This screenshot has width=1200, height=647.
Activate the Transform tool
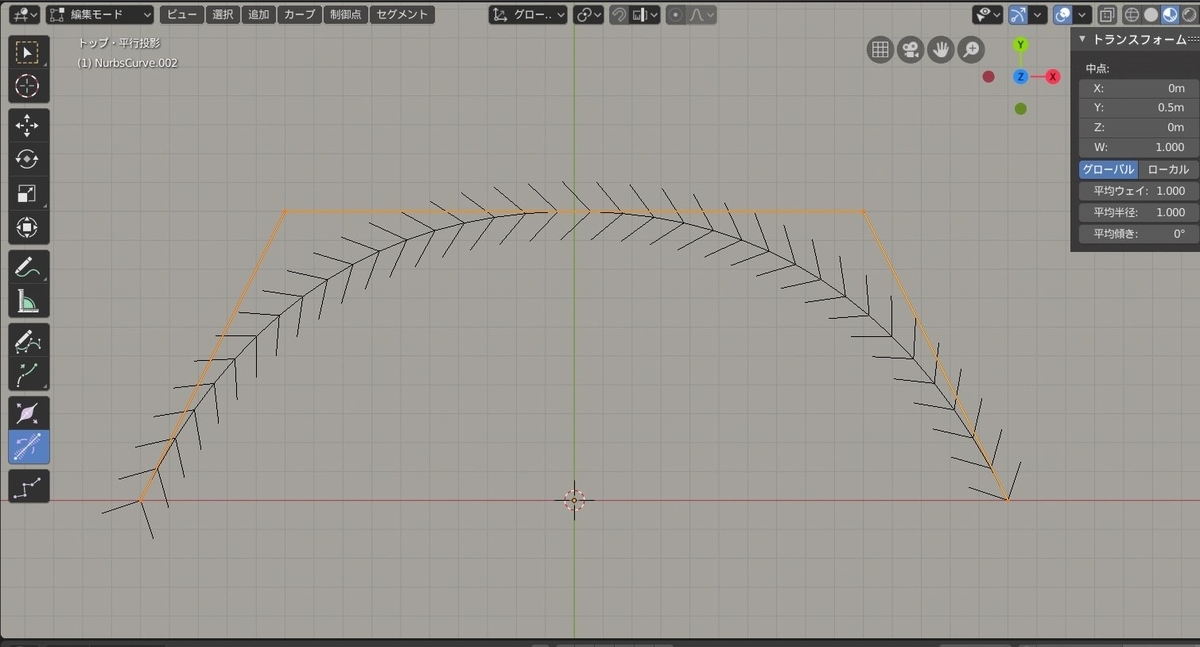click(28, 227)
